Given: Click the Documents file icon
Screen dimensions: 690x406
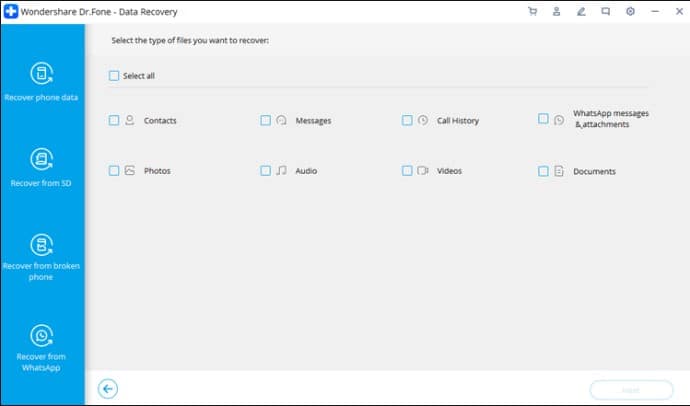Looking at the screenshot, I should 559,171.
